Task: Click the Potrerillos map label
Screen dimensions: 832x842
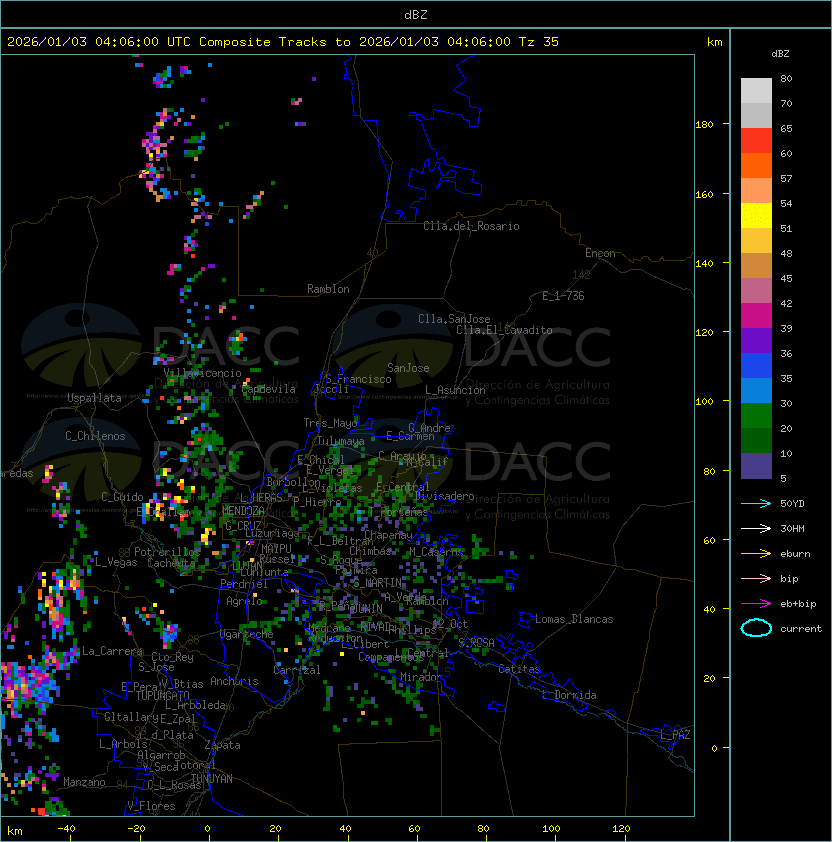Action: tap(167, 551)
